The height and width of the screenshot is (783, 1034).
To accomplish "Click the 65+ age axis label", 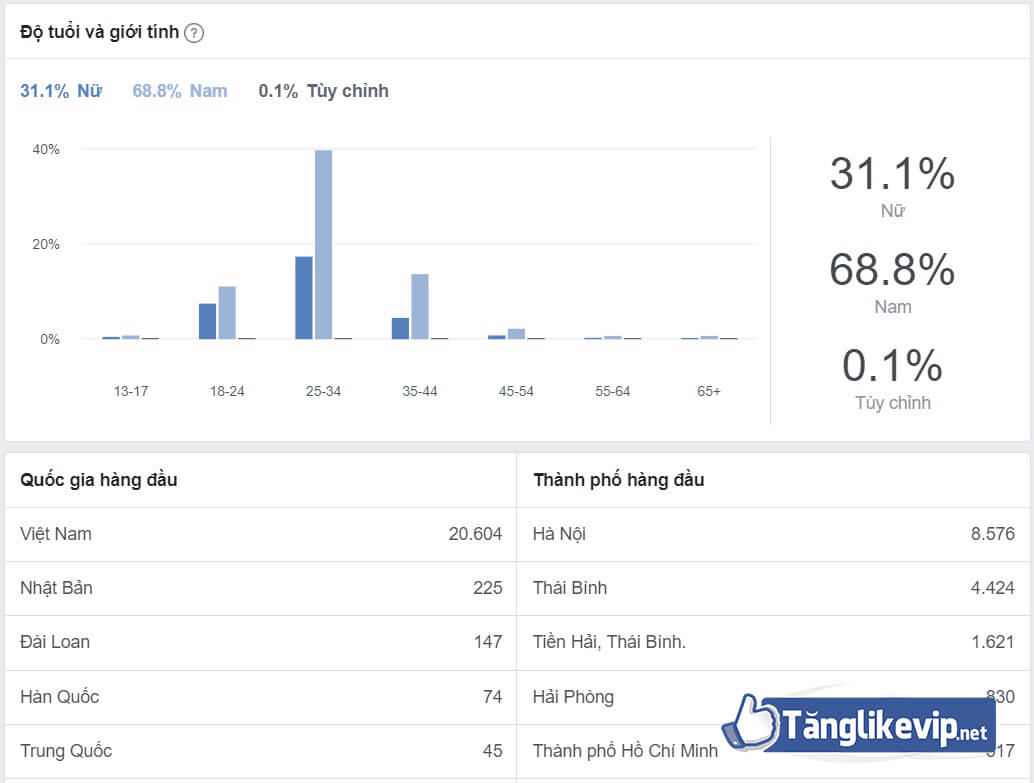I will click(708, 391).
